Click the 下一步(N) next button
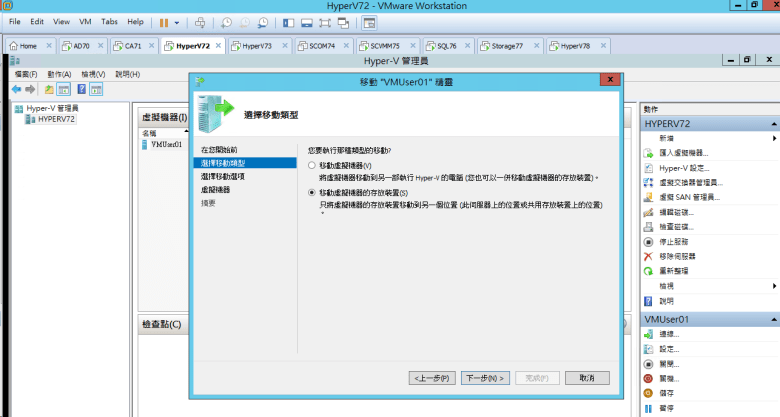 485,378
